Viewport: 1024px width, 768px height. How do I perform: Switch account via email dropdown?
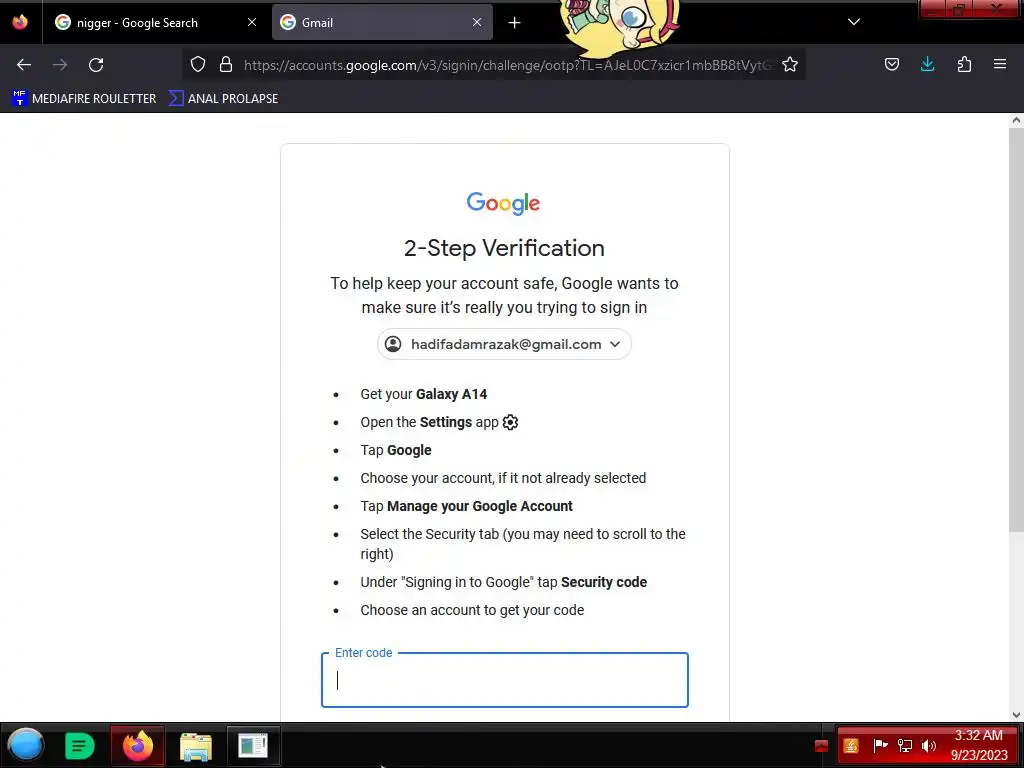504,344
